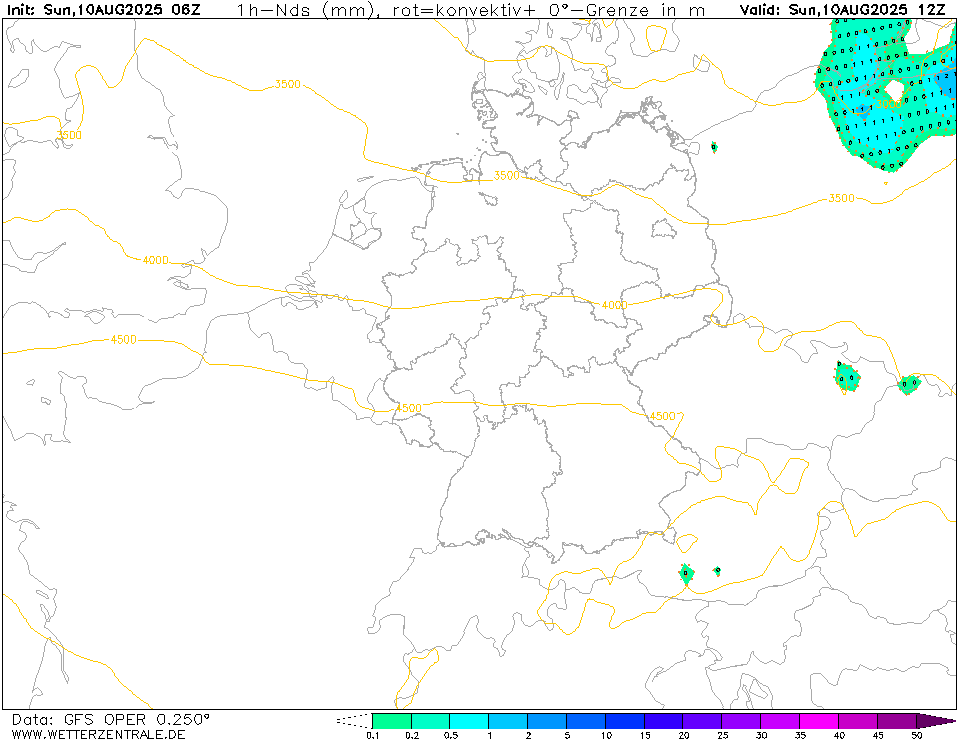Click the legend value label "35"
The width and height of the screenshot is (959, 741).
[800, 735]
